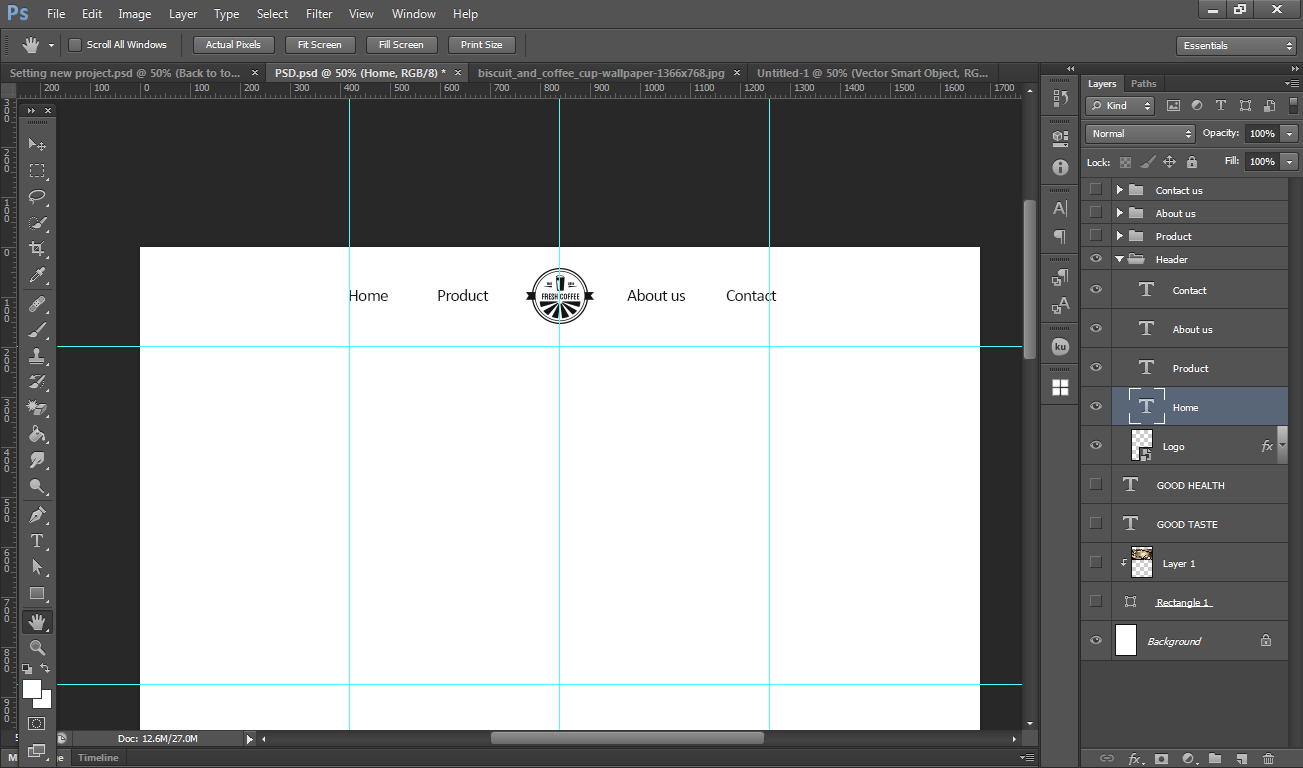
Task: Open the Essentials workspace dropdown
Action: point(1236,46)
